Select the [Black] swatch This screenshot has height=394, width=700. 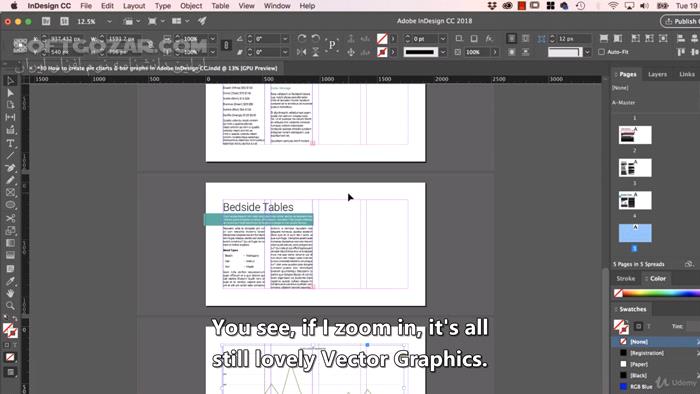point(655,375)
